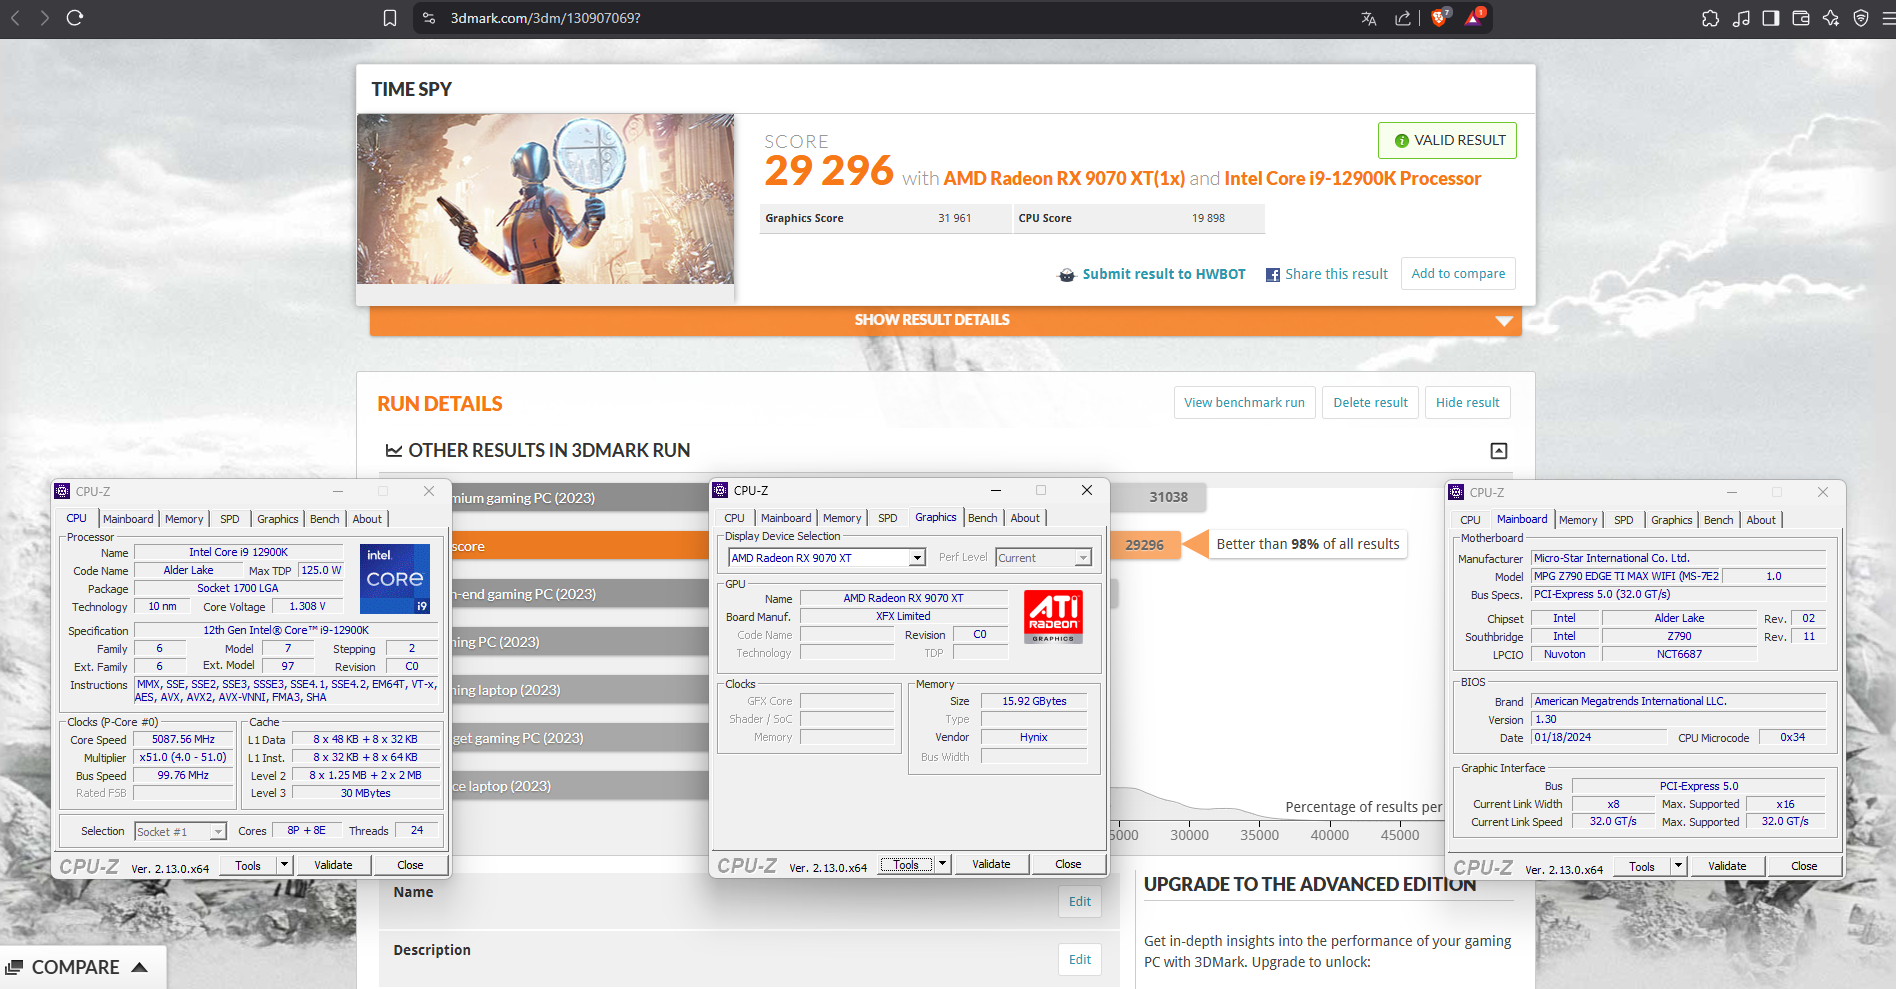Screen dimensions: 1896x989
Task: Click Edit button next to Description
Action: pos(1080,959)
